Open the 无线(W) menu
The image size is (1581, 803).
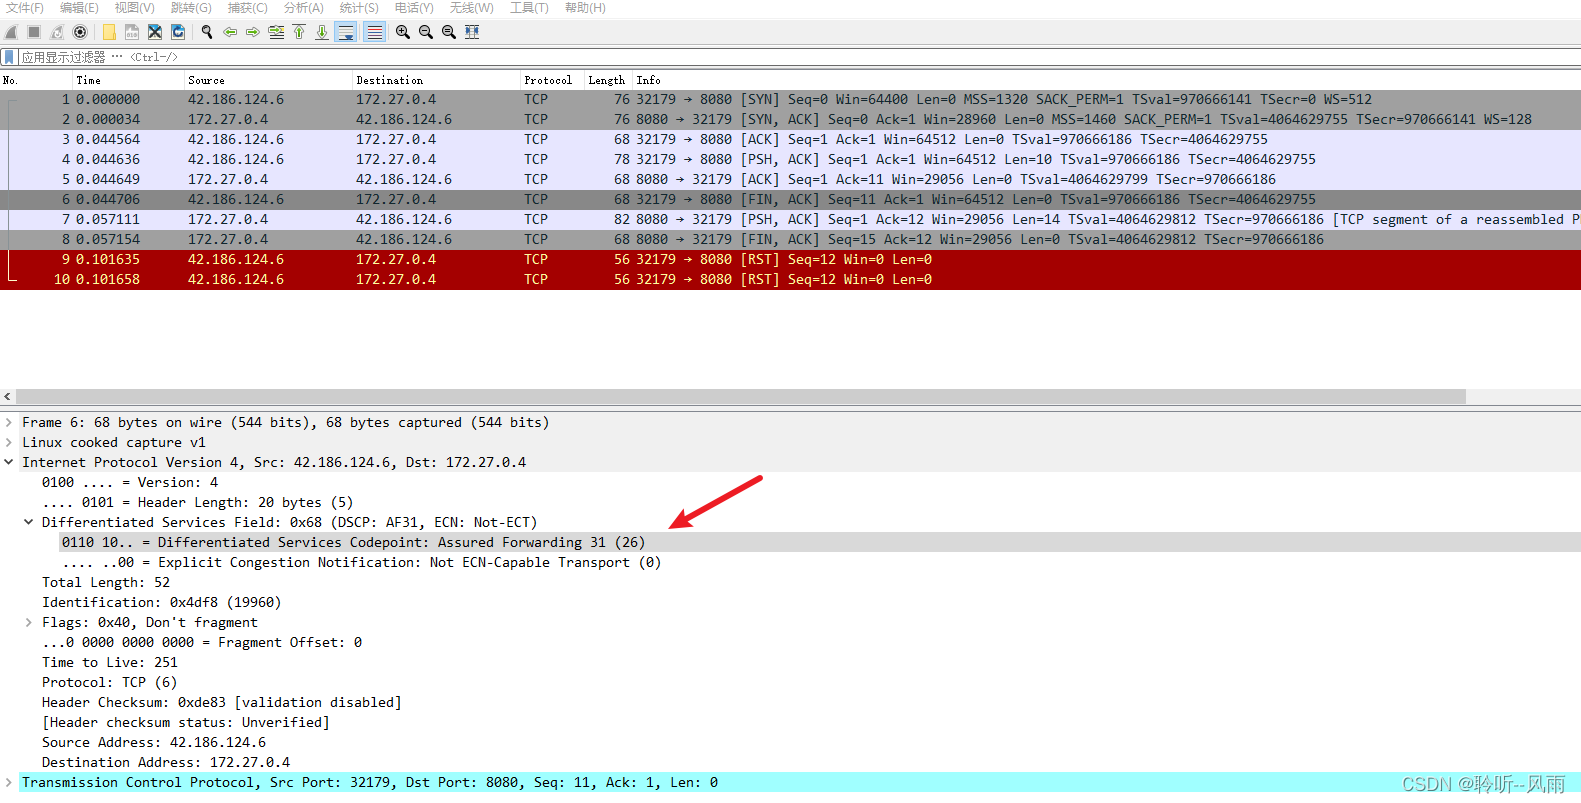pyautogui.click(x=471, y=8)
